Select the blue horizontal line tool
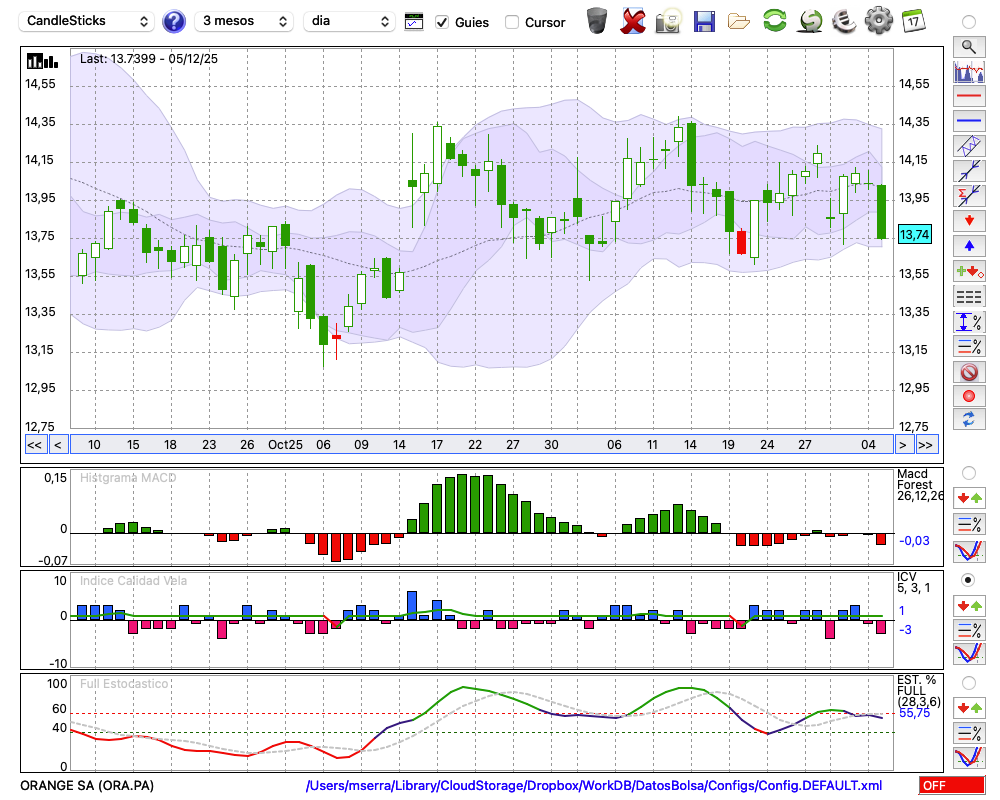Screen dimensions: 1000x800 pos(968,121)
